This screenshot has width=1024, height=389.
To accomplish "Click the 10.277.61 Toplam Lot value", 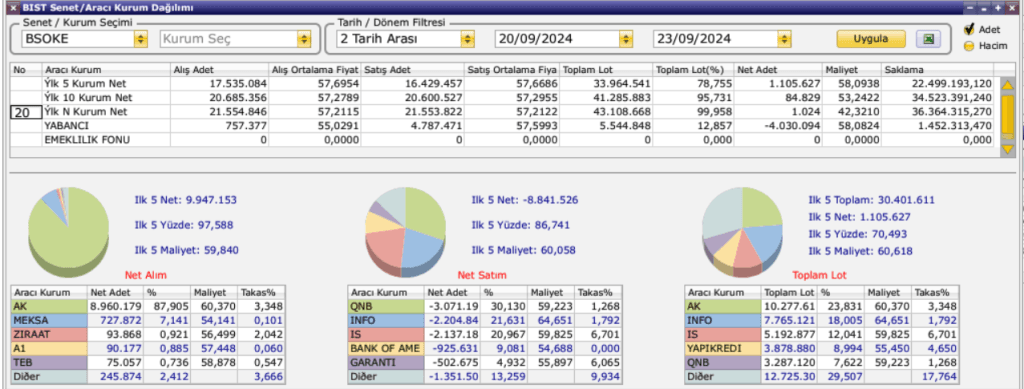I will point(790,307).
